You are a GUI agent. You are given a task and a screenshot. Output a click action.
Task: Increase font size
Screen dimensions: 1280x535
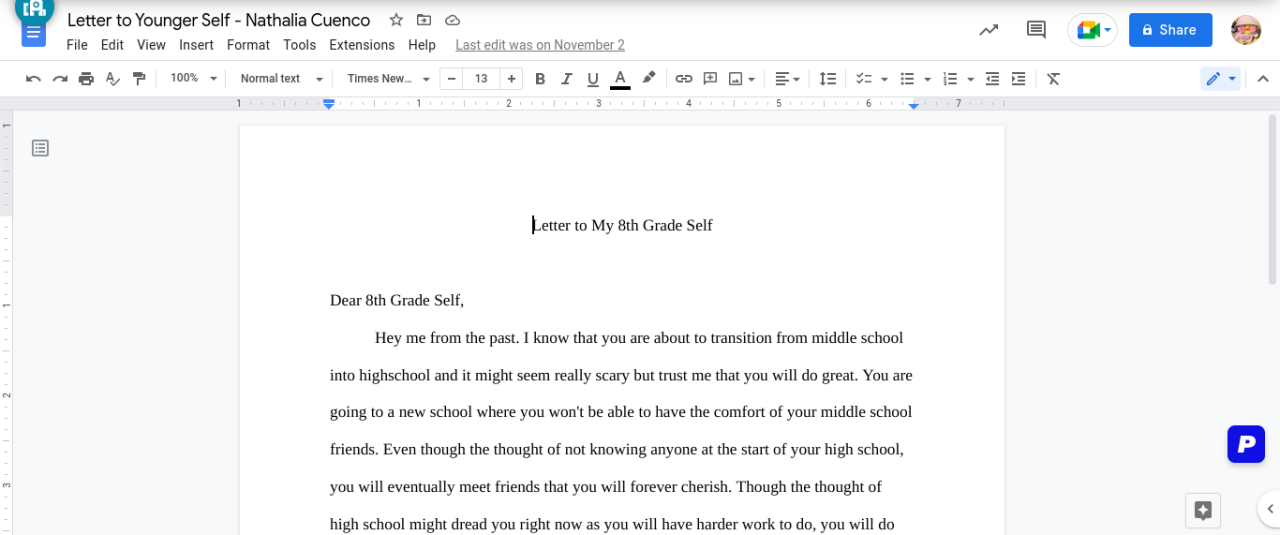point(512,78)
